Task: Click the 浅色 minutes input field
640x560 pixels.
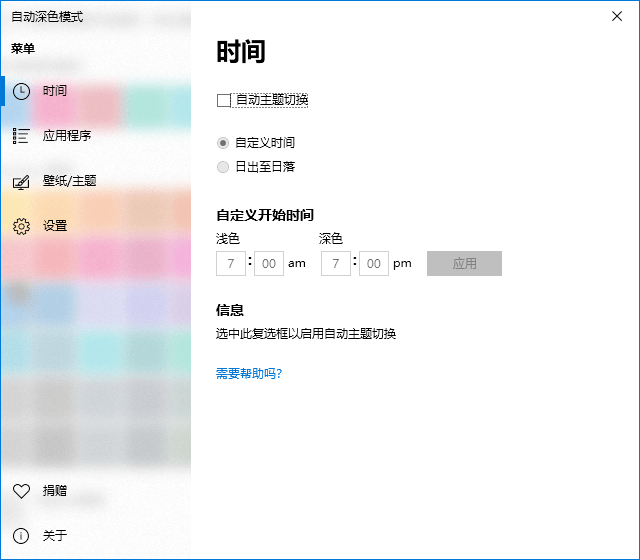Action: click(269, 264)
